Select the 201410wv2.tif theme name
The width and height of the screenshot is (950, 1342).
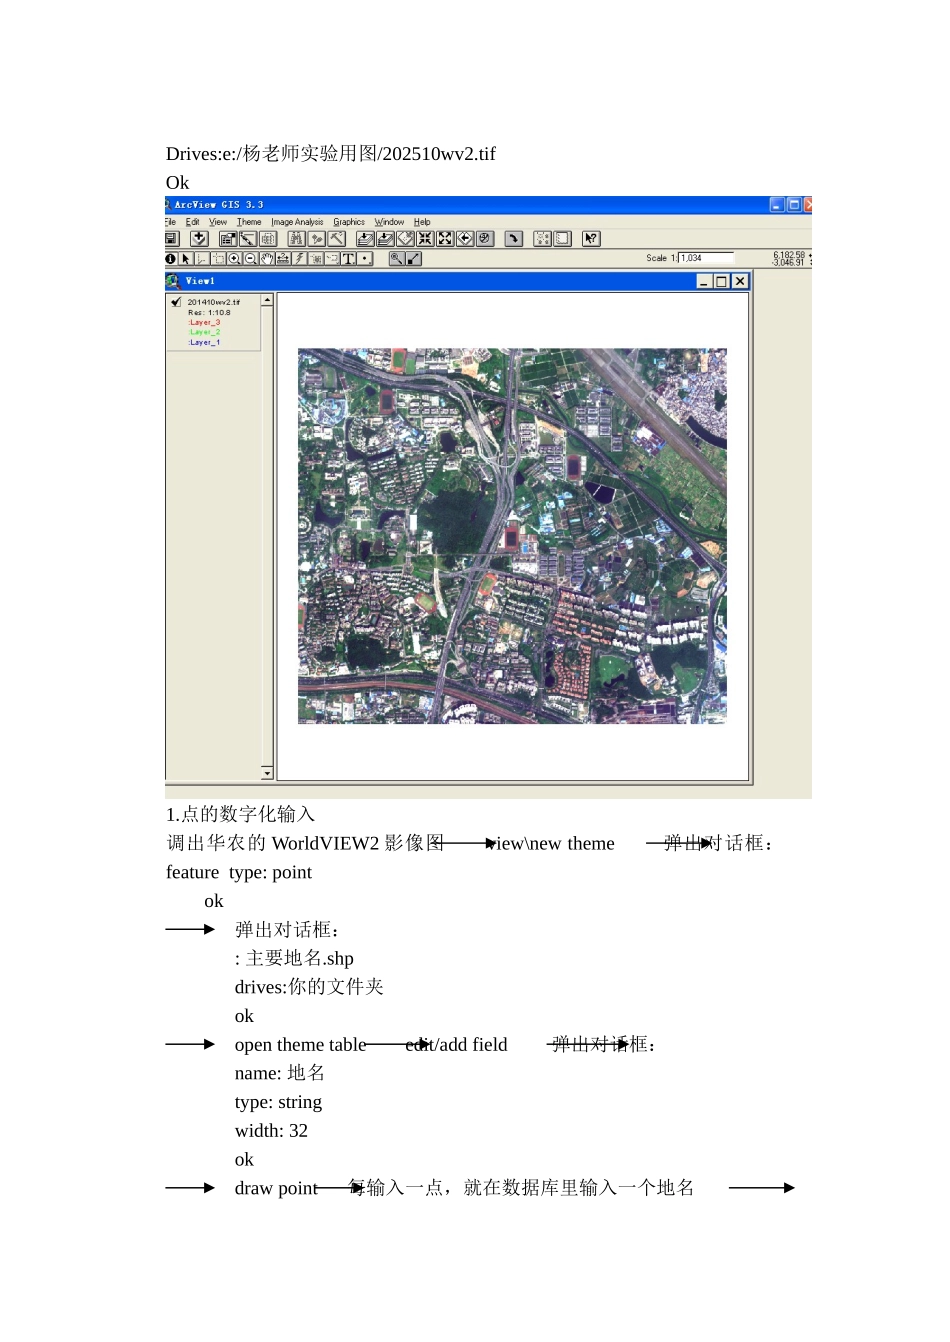click(213, 302)
